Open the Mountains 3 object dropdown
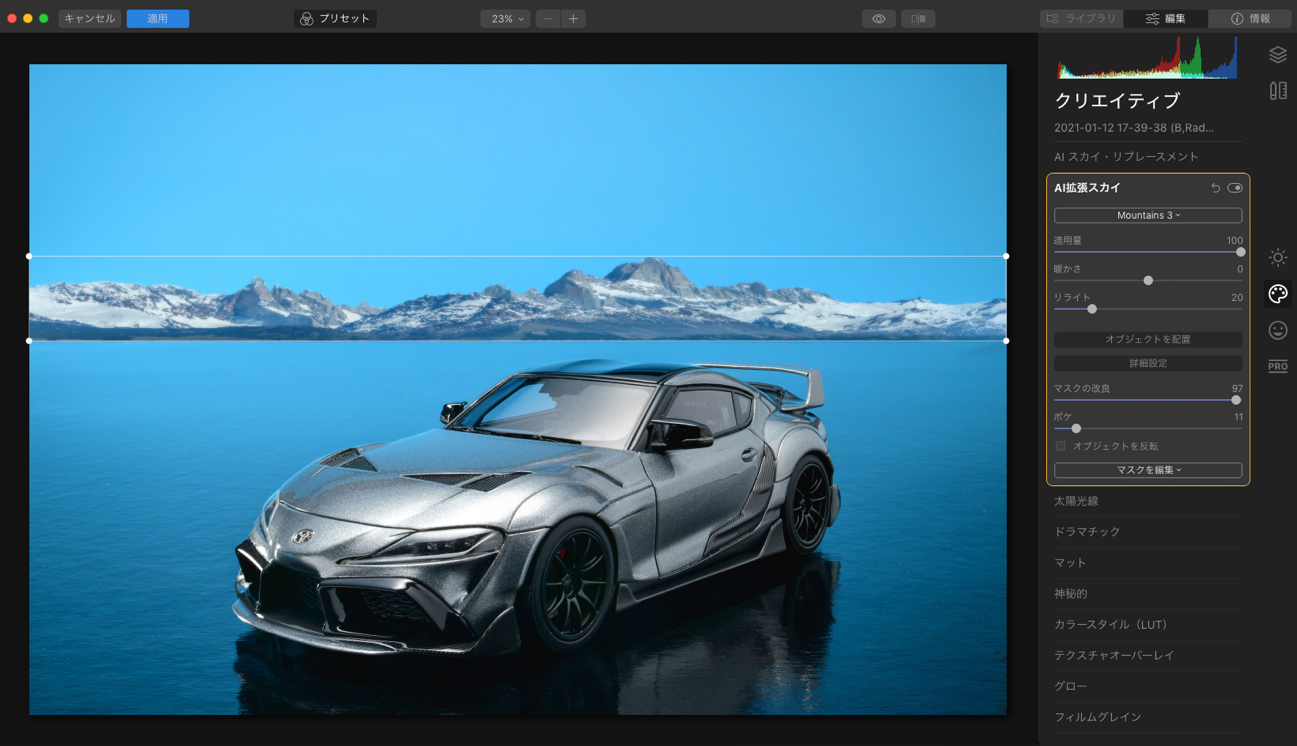 pyautogui.click(x=1147, y=215)
